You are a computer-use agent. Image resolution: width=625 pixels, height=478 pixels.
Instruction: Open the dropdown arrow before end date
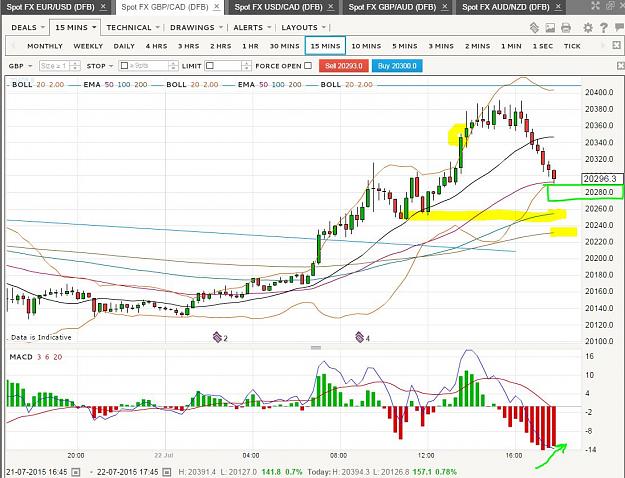(91, 472)
